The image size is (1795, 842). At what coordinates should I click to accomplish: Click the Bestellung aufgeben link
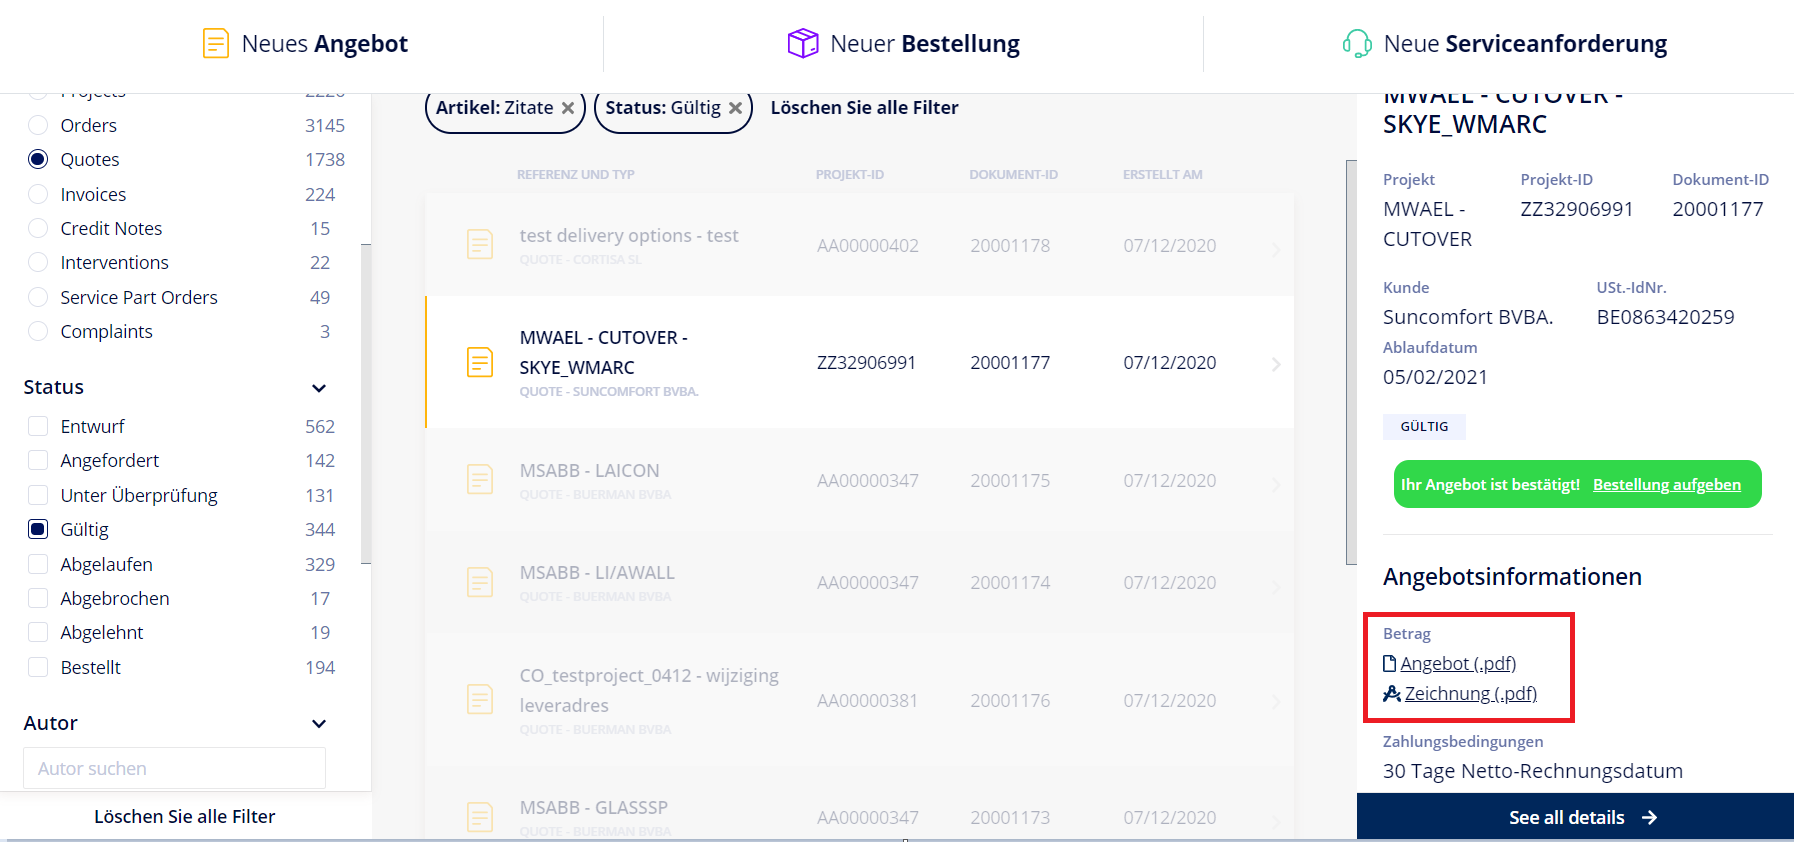coord(1666,485)
